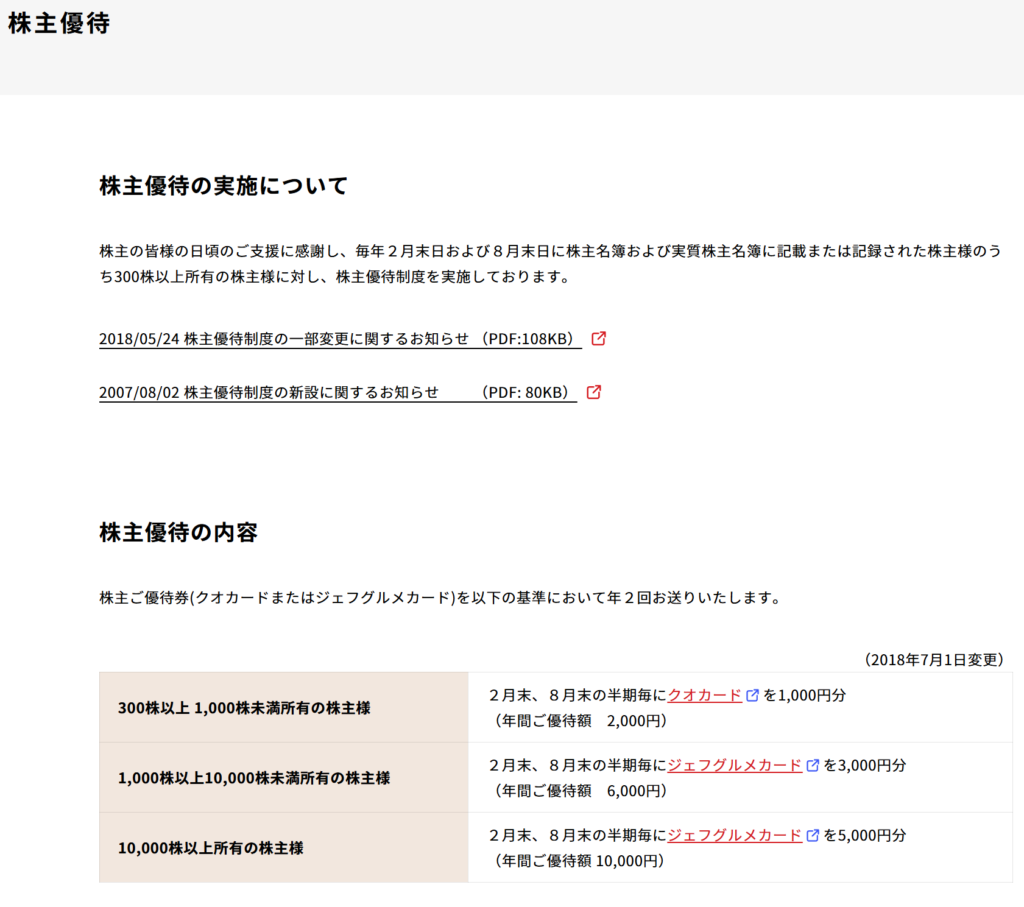Open the 2018/05/24 株主優待制度の一部変更 PDF link
1024x907 pixels.
[340, 339]
